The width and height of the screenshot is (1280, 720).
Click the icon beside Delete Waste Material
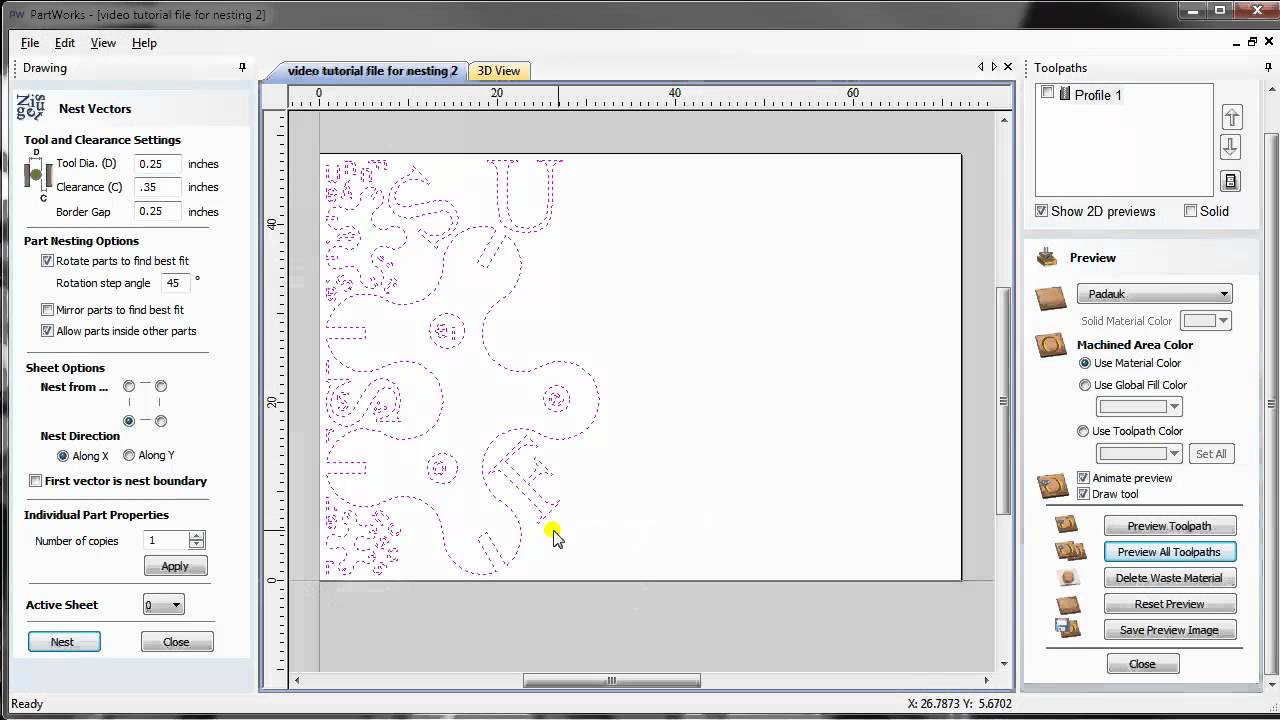coord(1068,578)
